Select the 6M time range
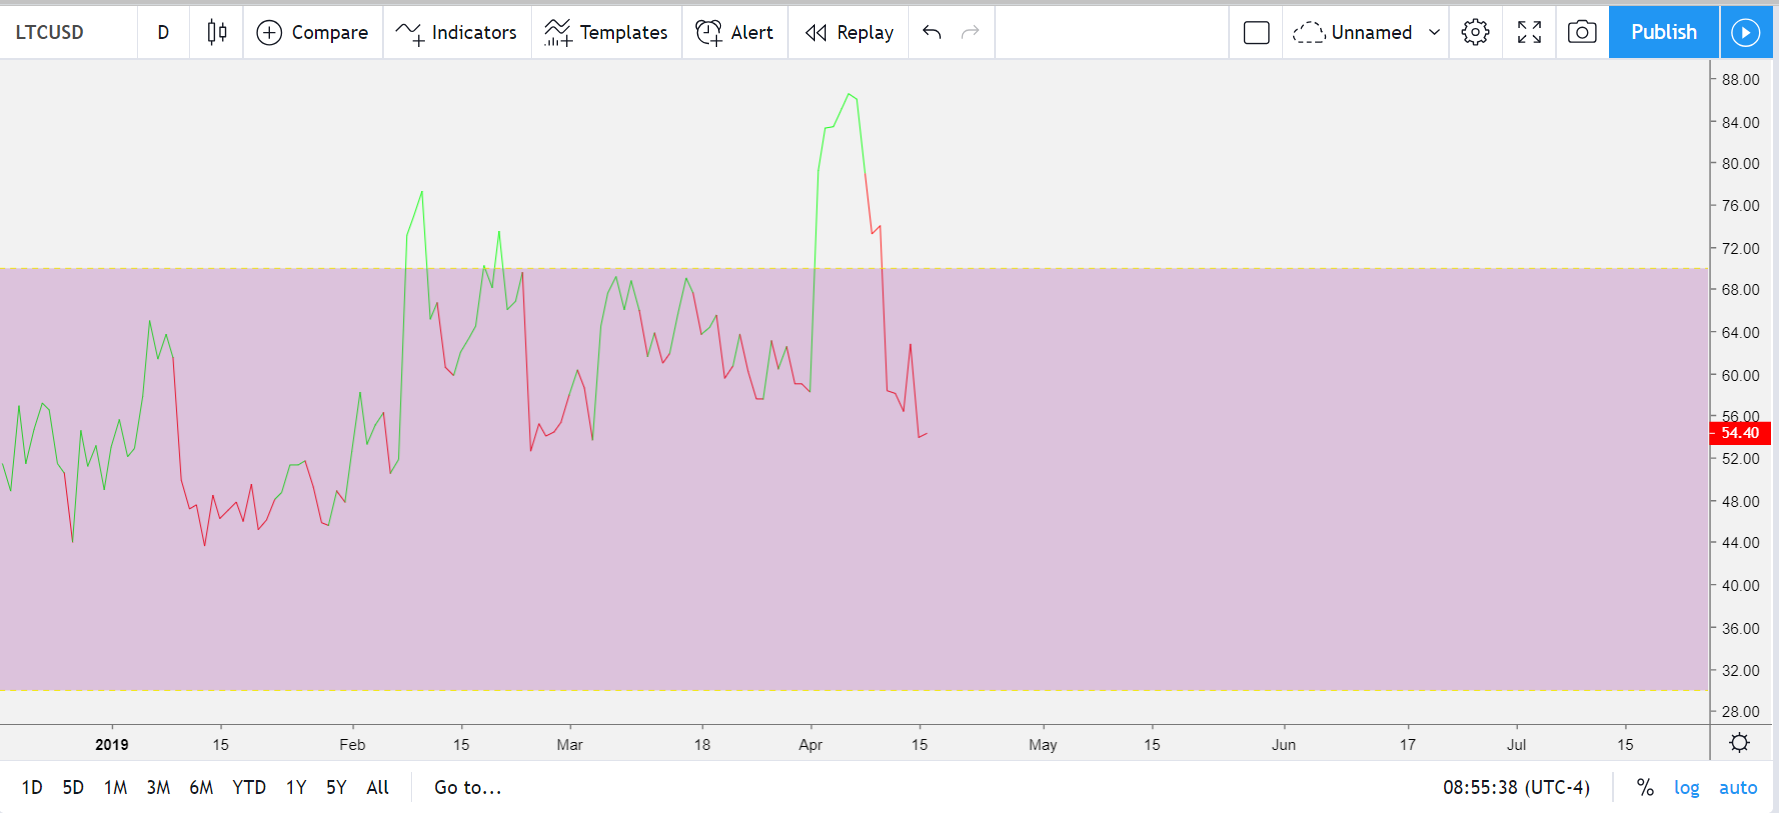The image size is (1779, 813). pyautogui.click(x=201, y=788)
